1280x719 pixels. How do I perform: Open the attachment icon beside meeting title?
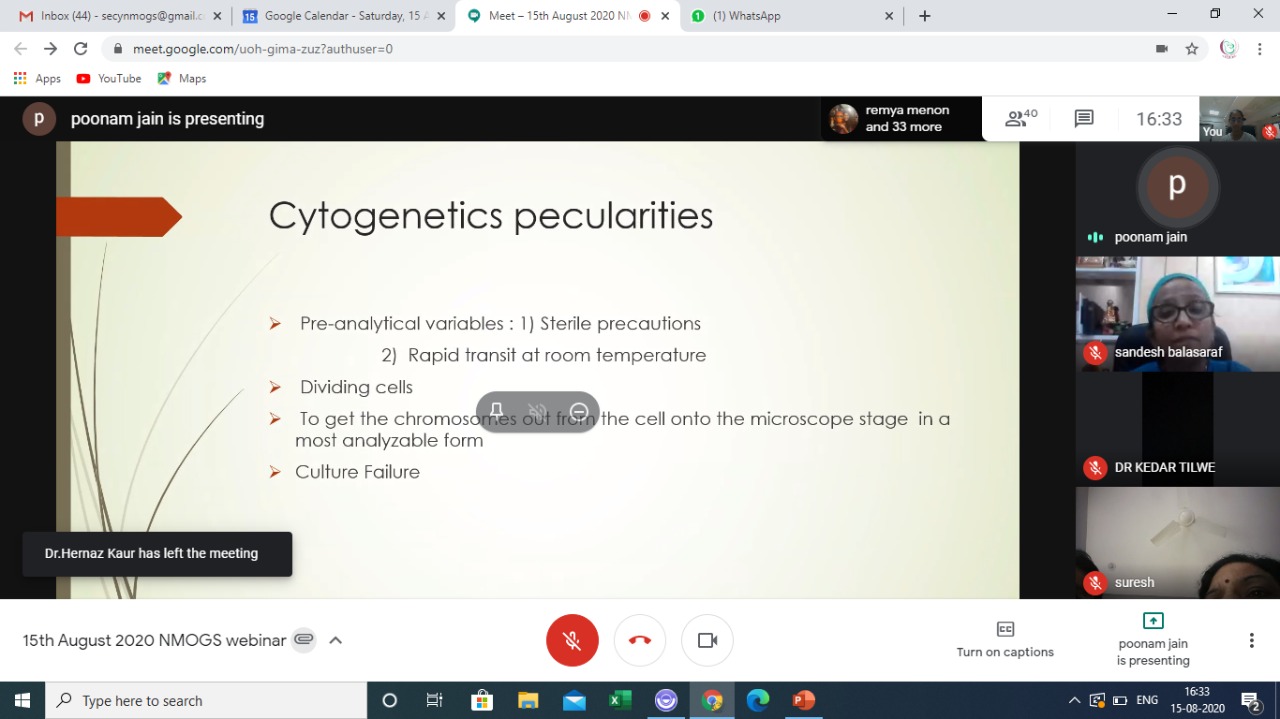(x=304, y=640)
